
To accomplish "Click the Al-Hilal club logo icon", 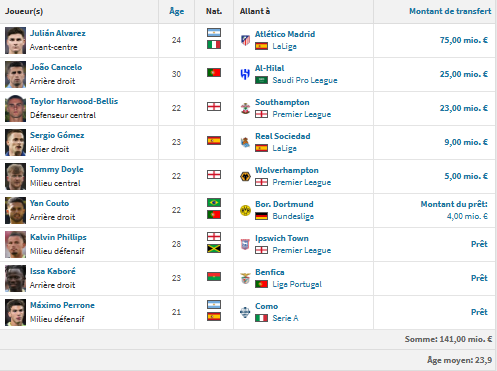I will 245,74.
